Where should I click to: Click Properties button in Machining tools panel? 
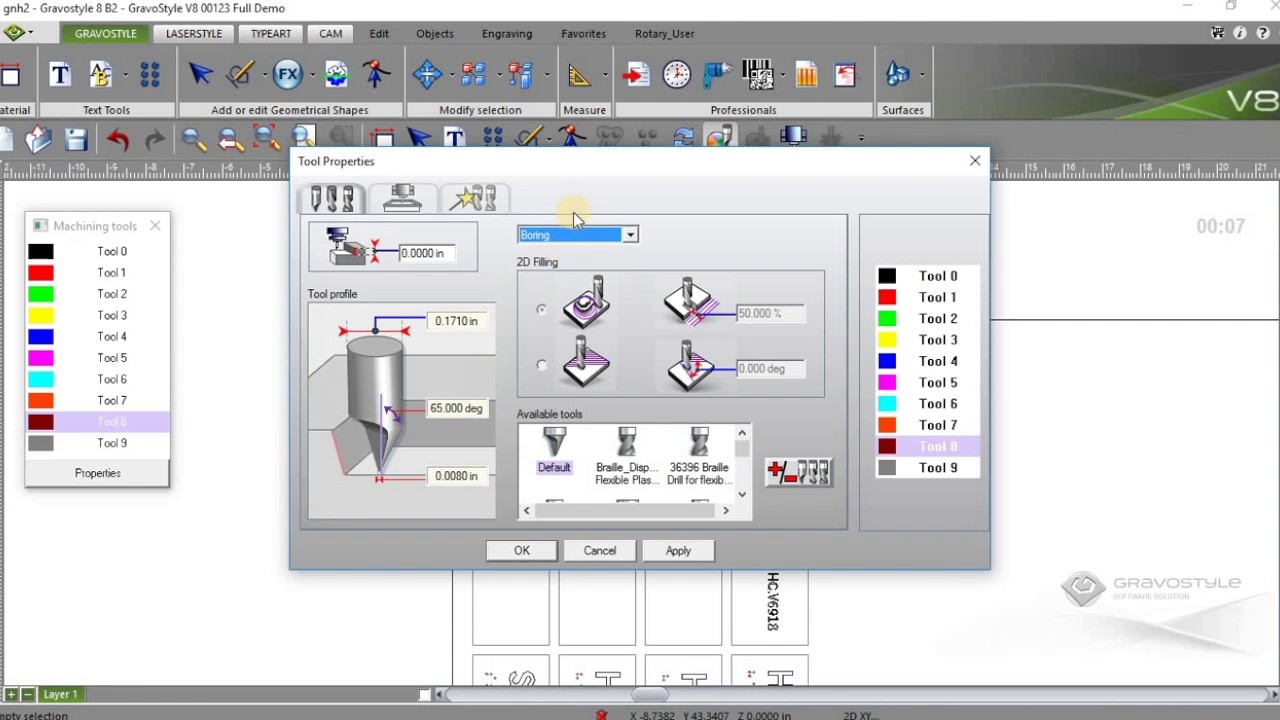[97, 473]
